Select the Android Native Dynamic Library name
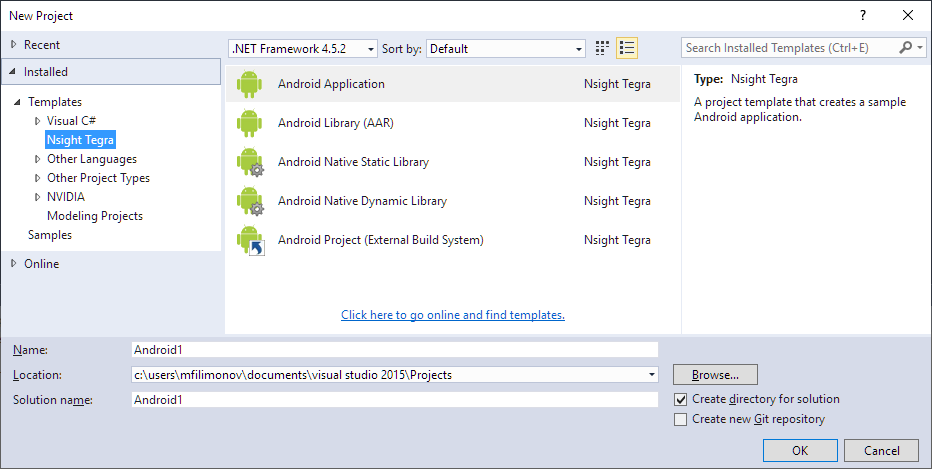The image size is (932, 469). click(x=362, y=201)
